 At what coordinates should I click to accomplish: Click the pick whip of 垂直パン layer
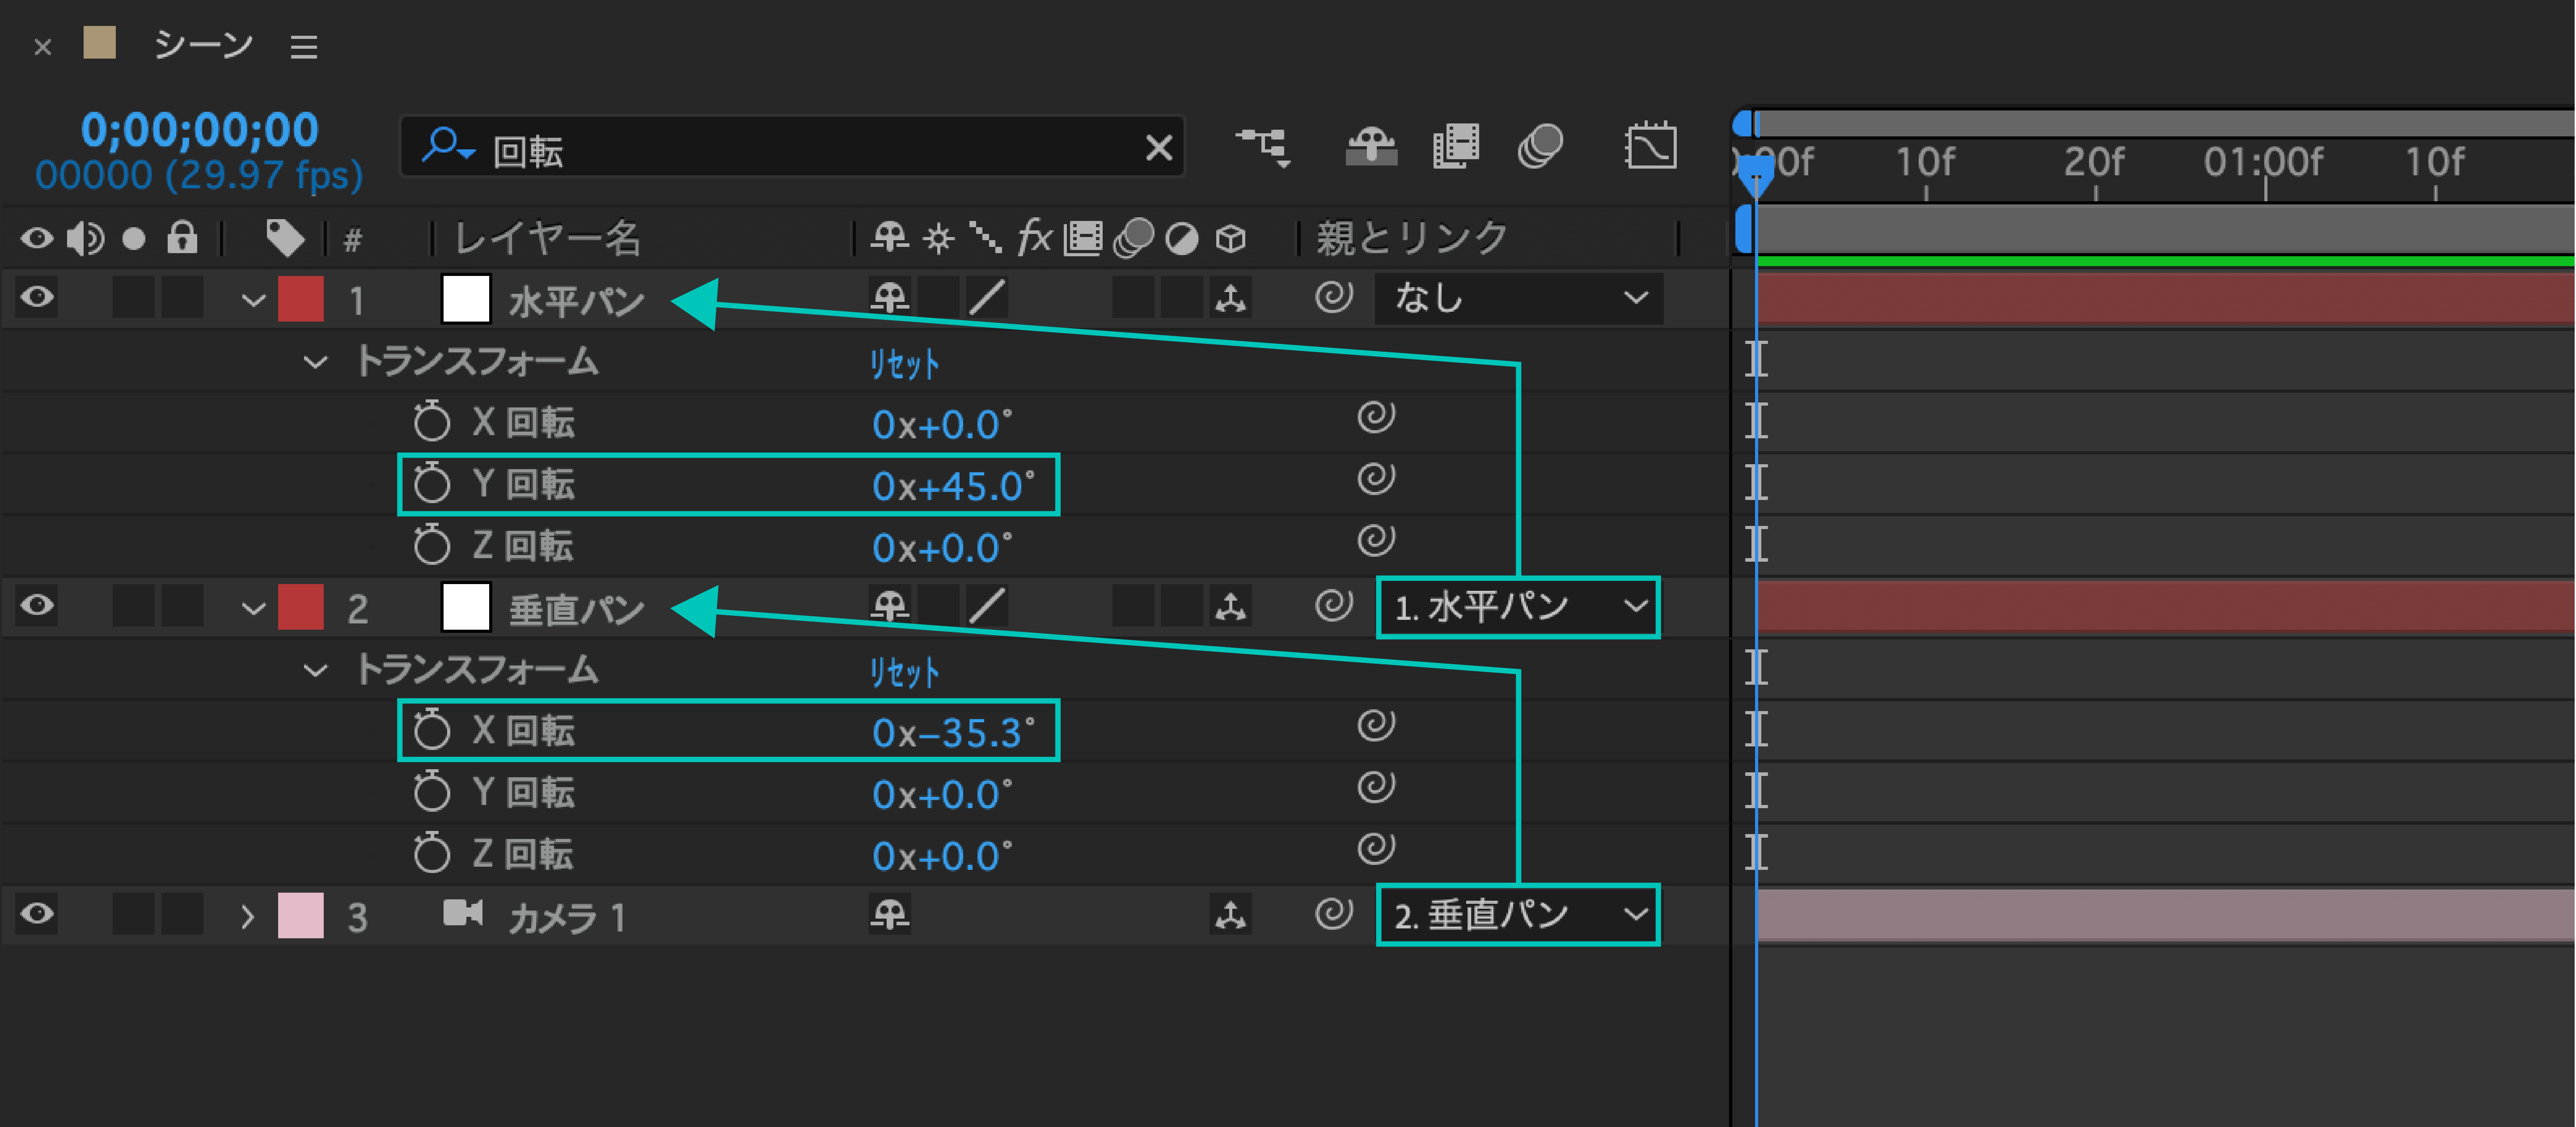click(1333, 605)
